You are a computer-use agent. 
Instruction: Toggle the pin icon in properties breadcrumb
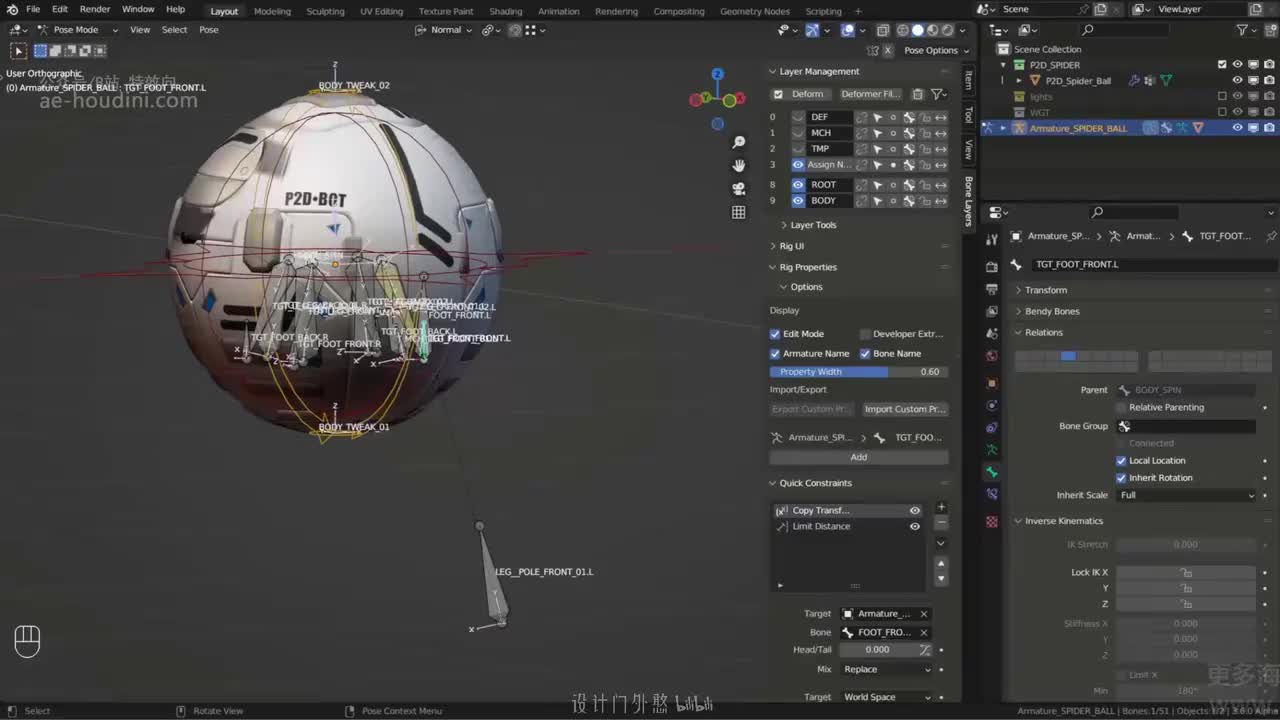(1271, 236)
